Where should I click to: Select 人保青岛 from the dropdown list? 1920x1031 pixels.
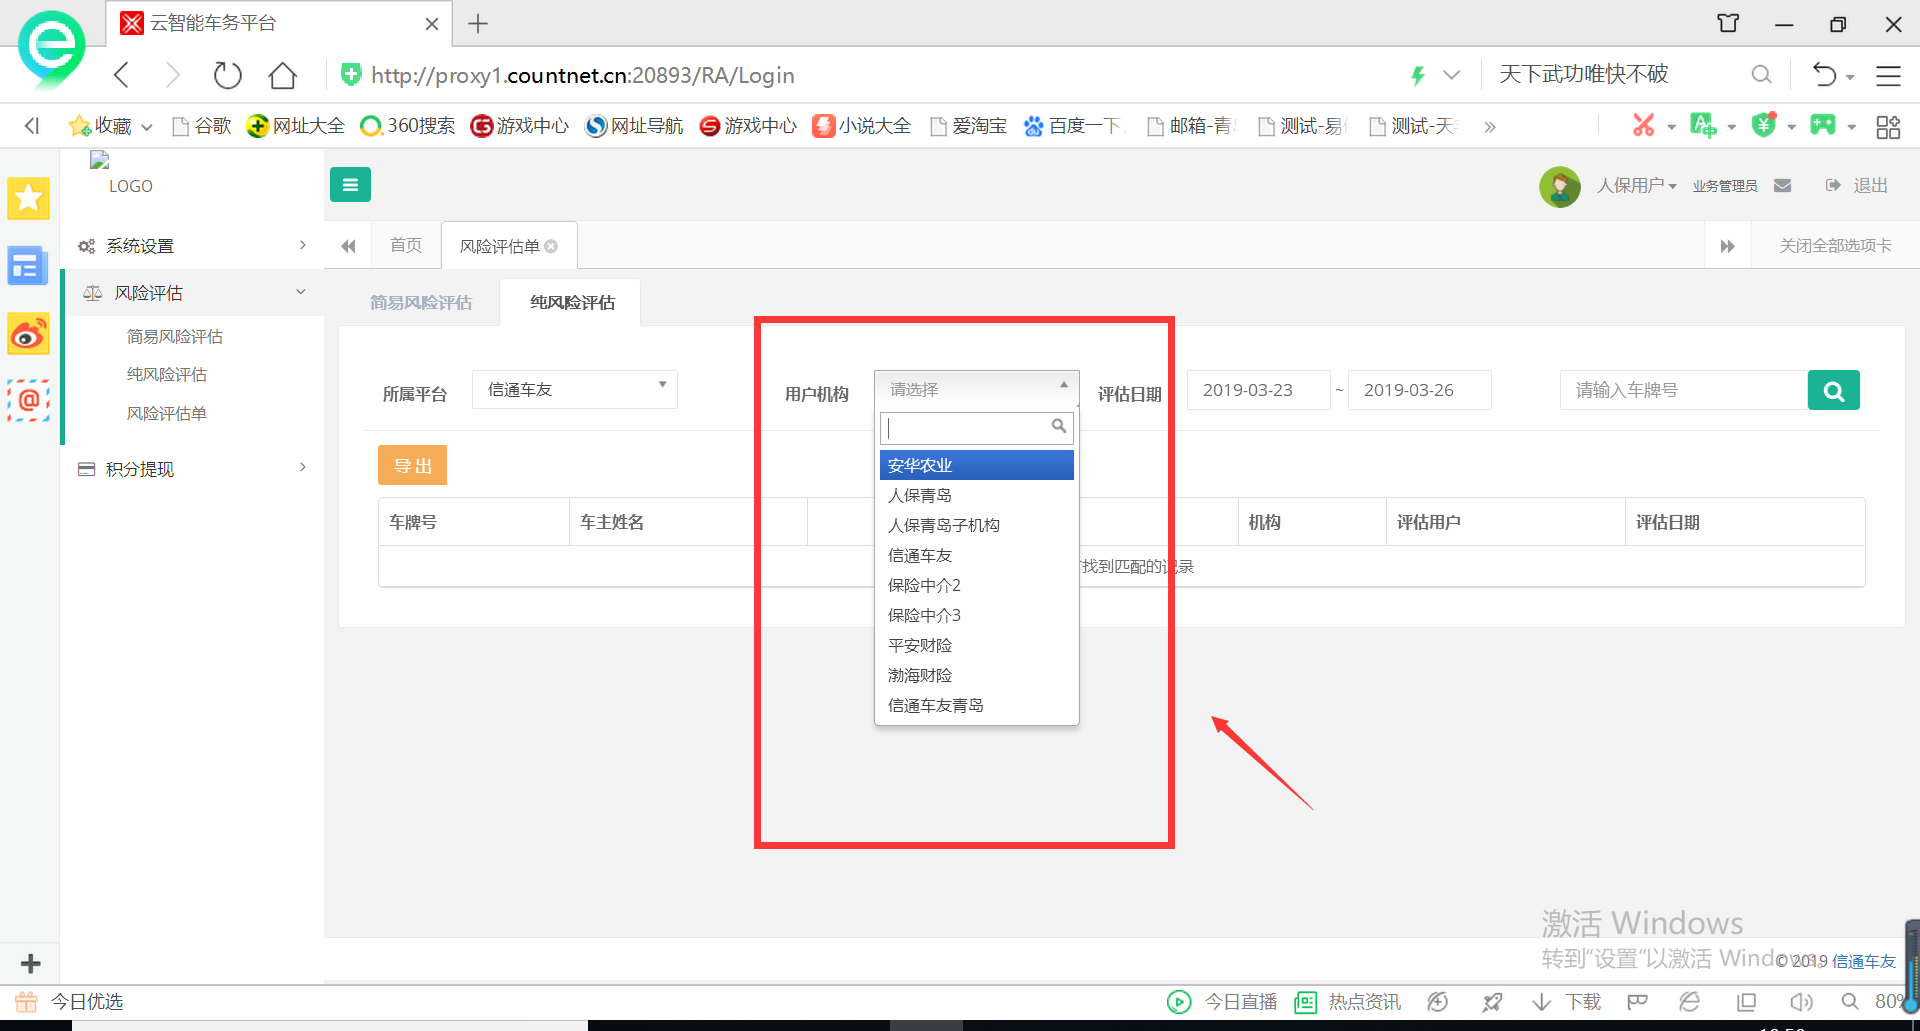(x=920, y=496)
